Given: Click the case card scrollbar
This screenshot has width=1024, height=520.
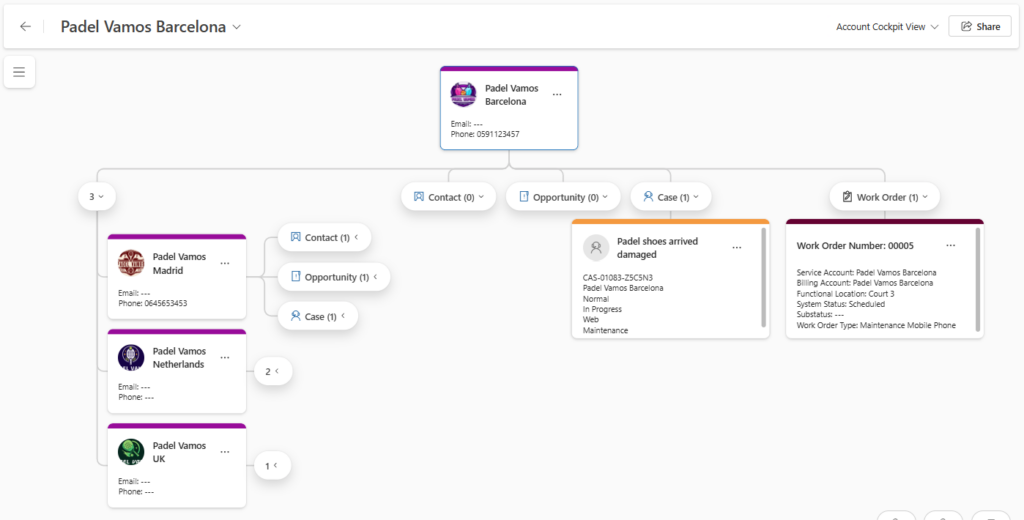Looking at the screenshot, I should 764,277.
